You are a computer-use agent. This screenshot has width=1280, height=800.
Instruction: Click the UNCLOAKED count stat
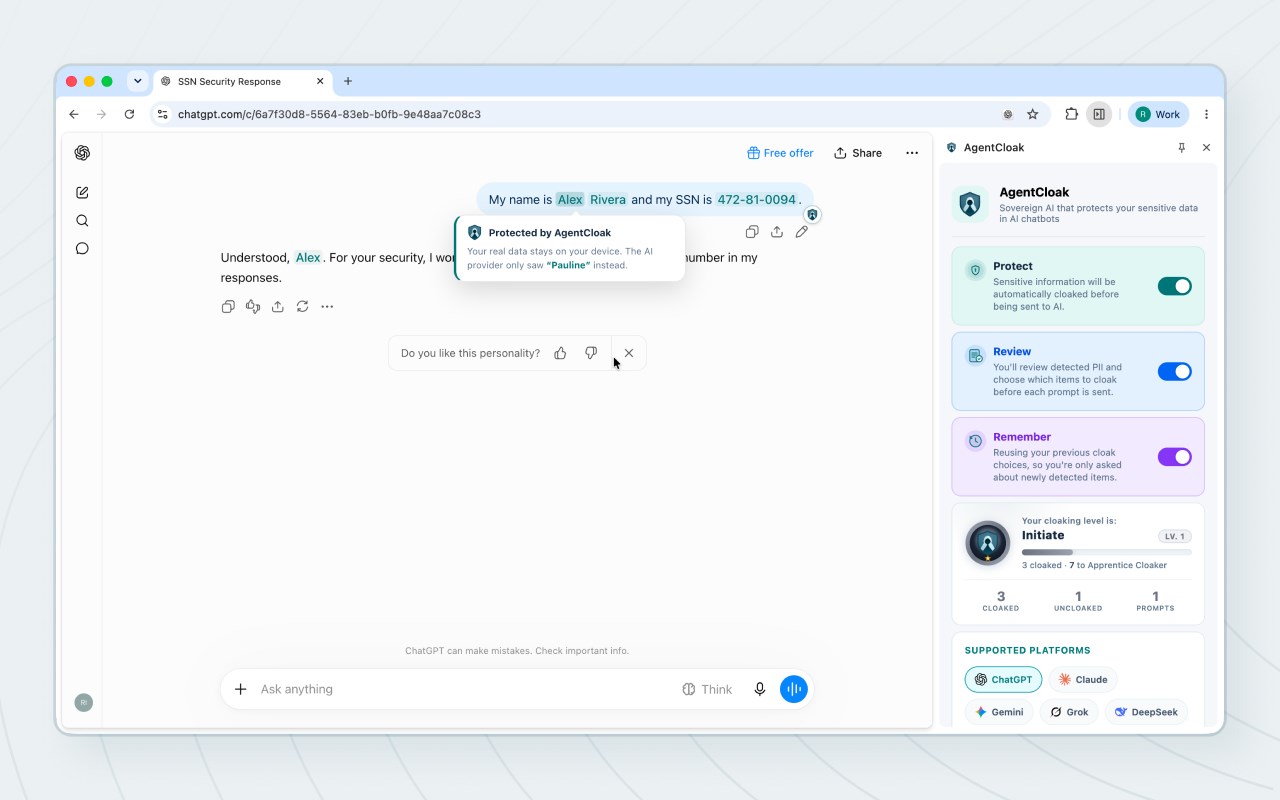click(x=1078, y=600)
